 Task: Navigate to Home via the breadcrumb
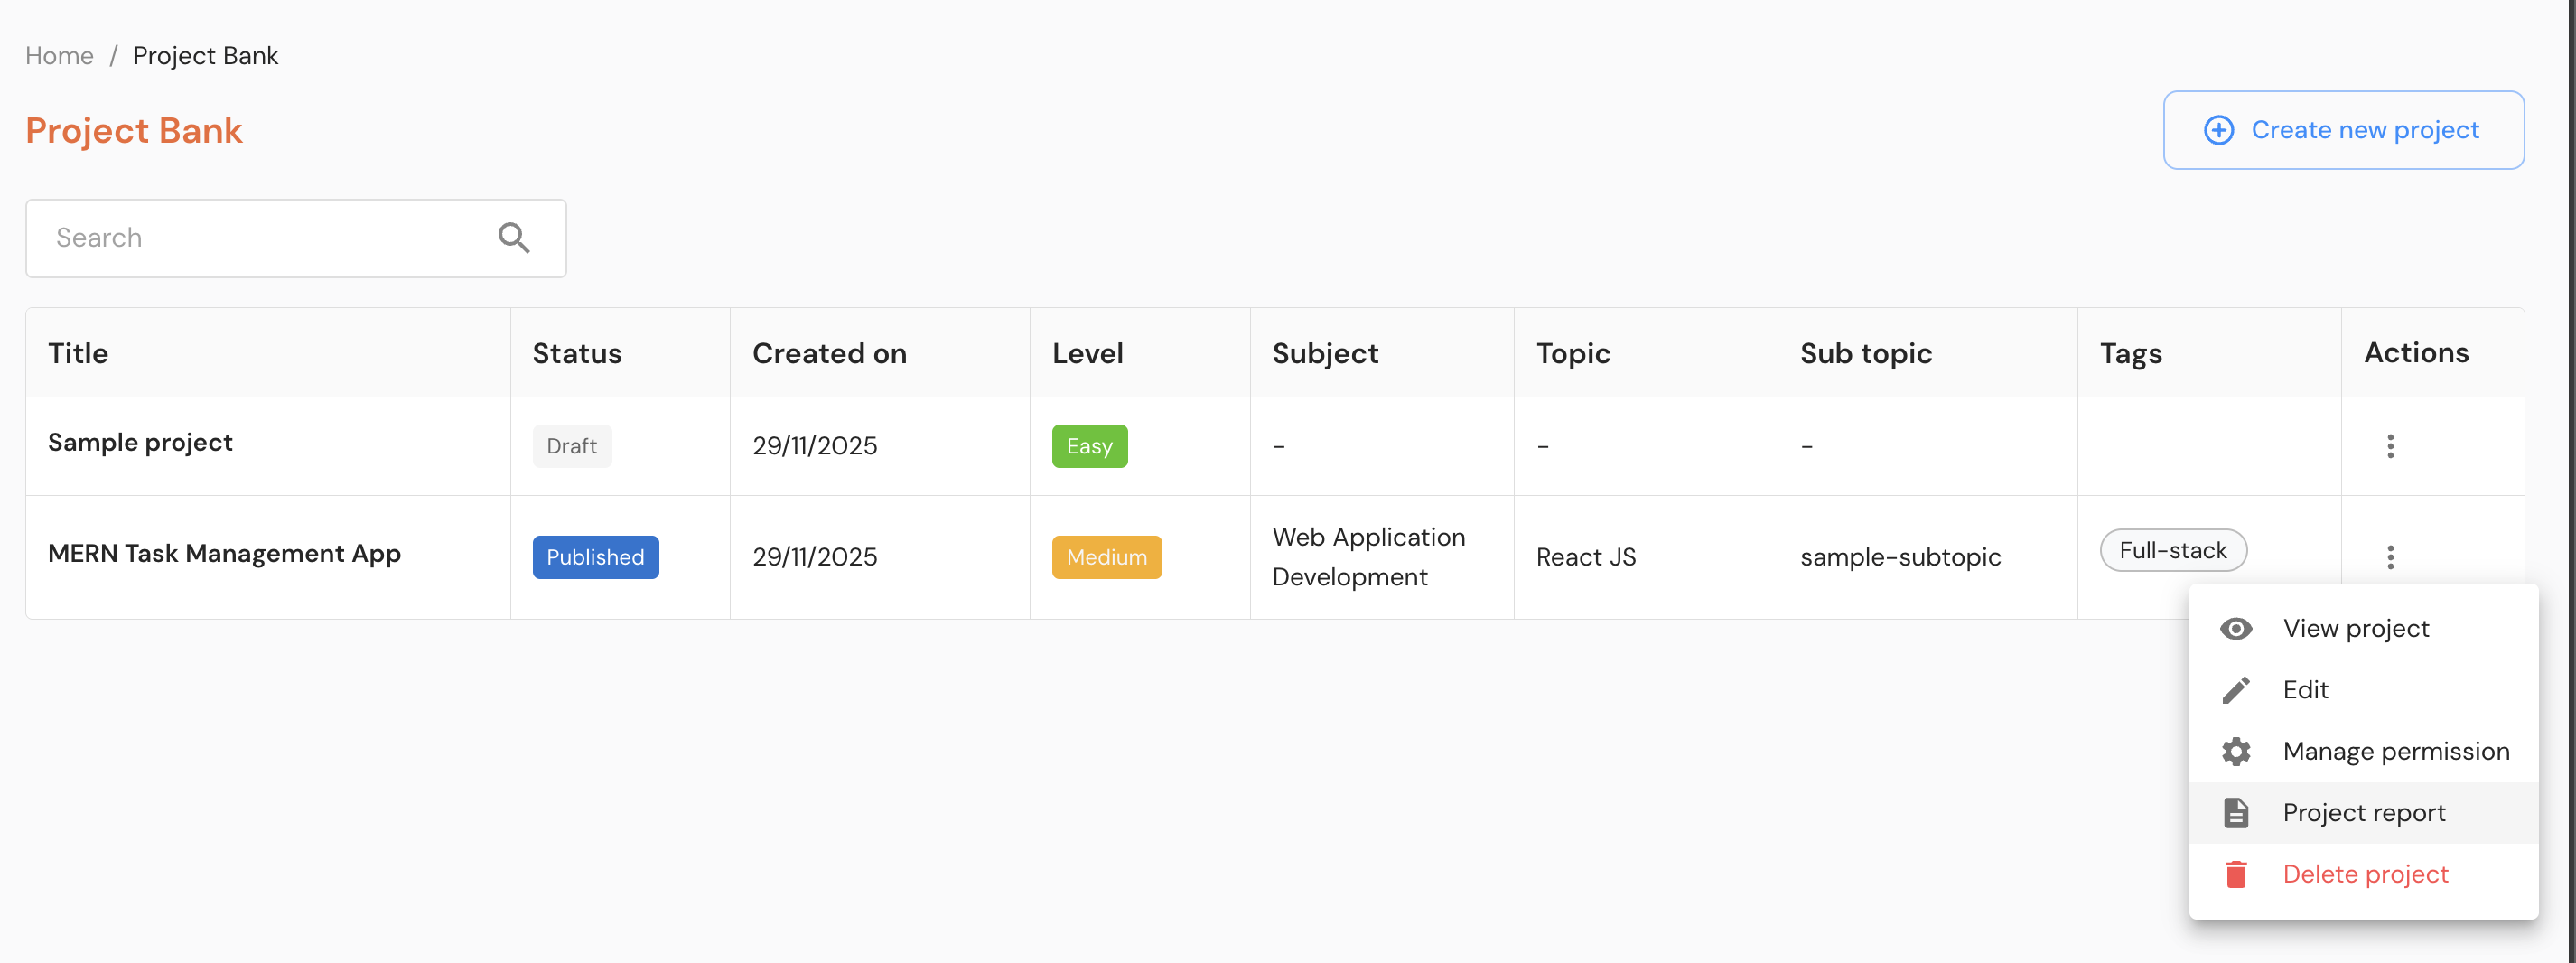pyautogui.click(x=59, y=55)
